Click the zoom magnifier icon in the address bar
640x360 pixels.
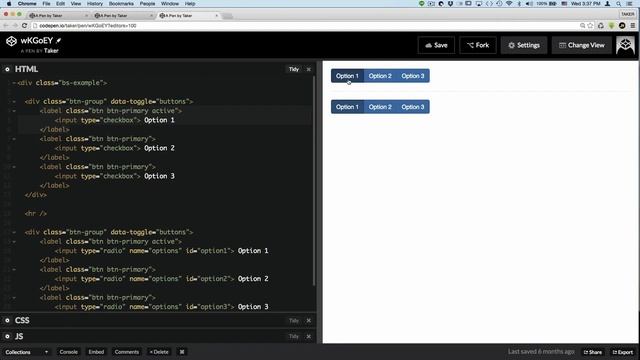pos(582,26)
